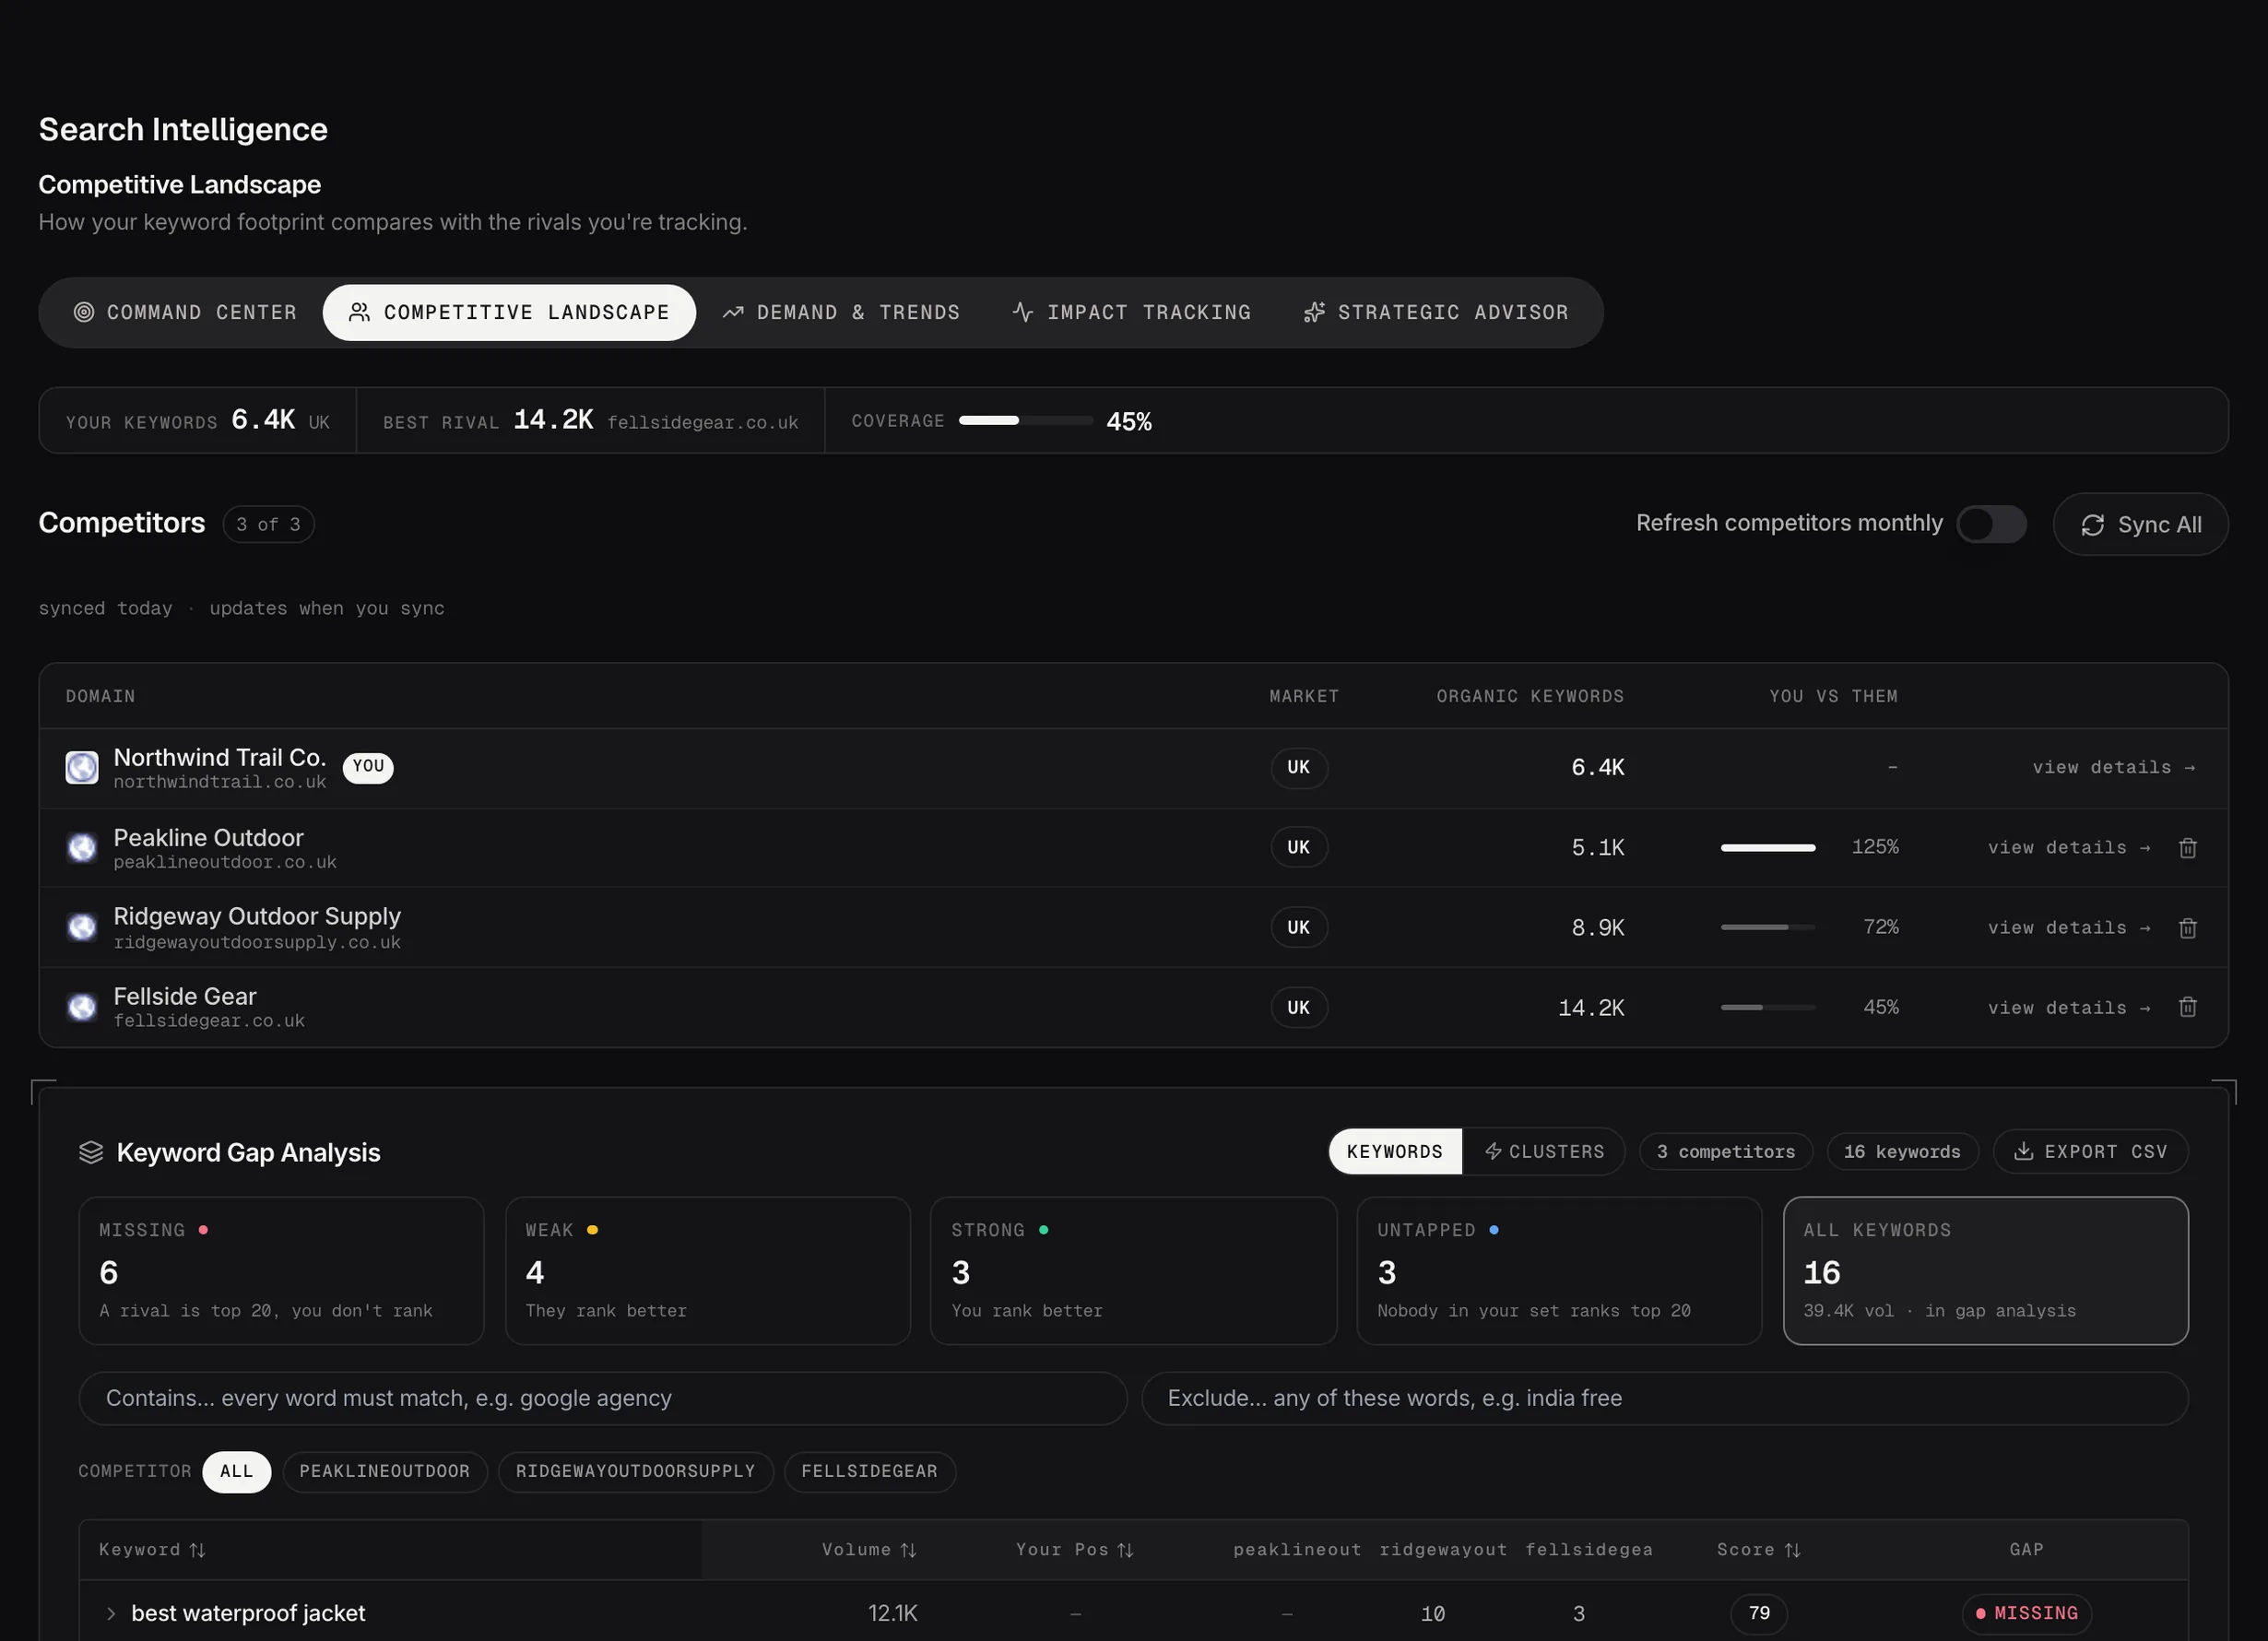The width and height of the screenshot is (2268, 1641).
Task: Open the 16 keywords selector
Action: [1902, 1152]
